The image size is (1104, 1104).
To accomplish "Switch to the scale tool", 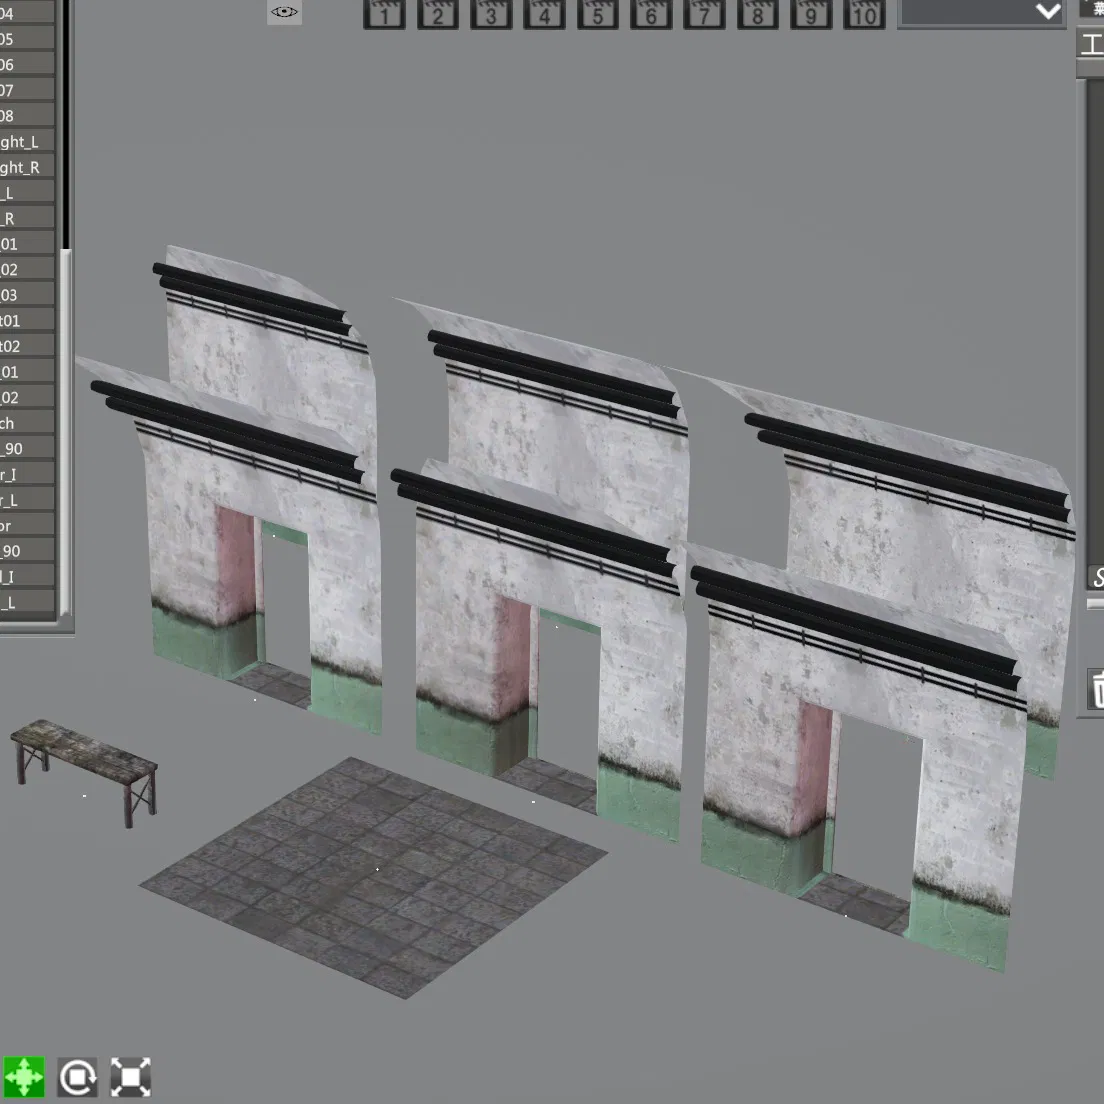I will click(x=131, y=1077).
